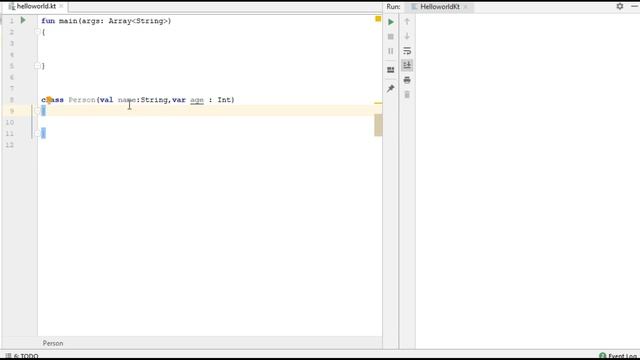Click the yellow inspection warning indicator

(378, 19)
